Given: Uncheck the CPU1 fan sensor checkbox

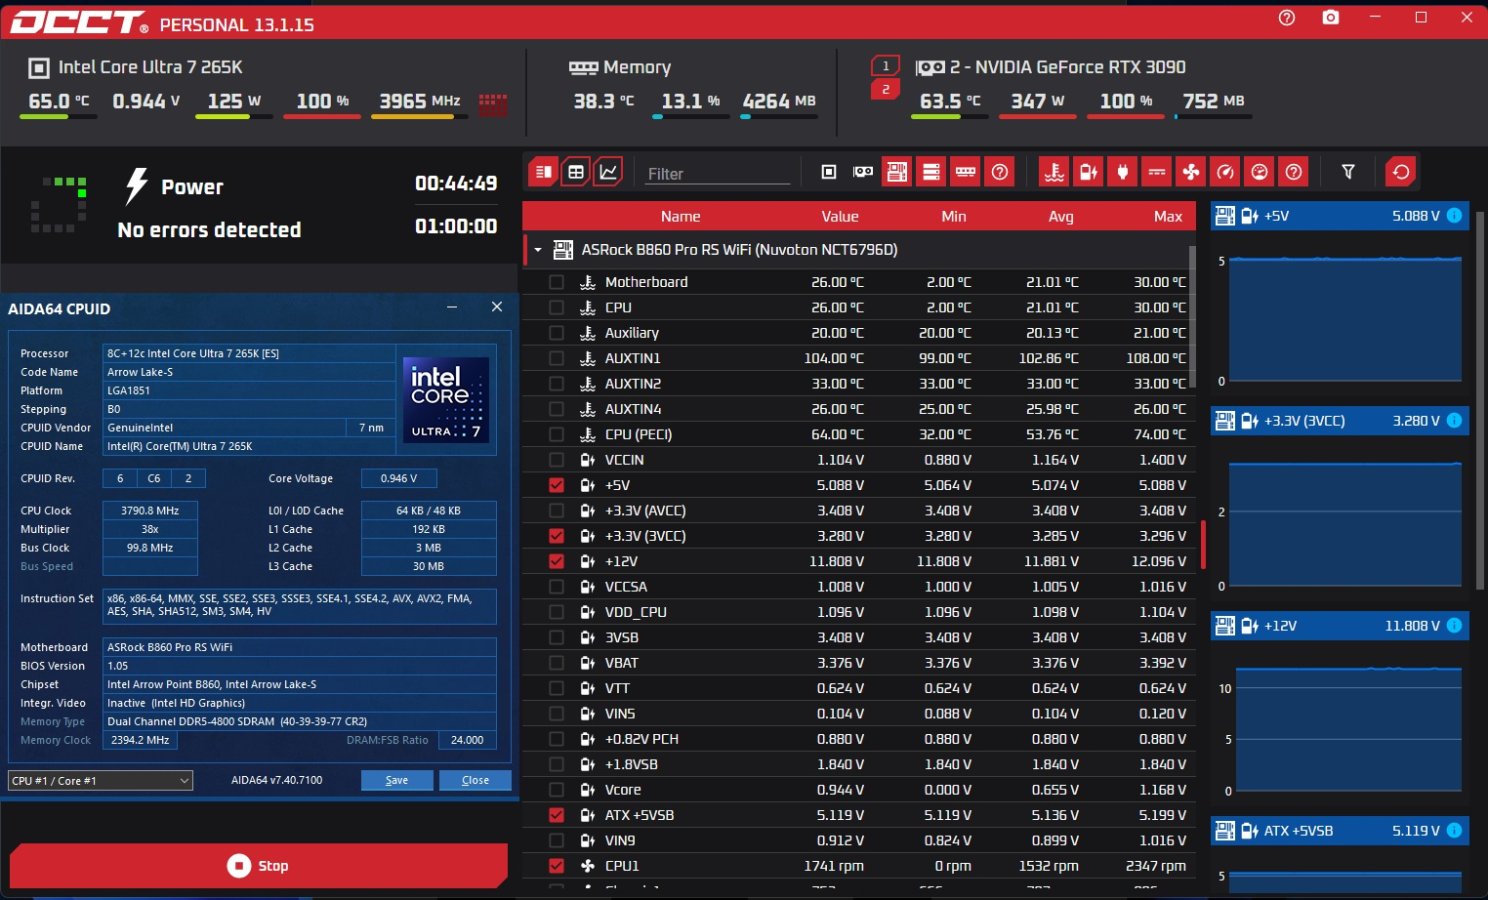Looking at the screenshot, I should pyautogui.click(x=556, y=866).
